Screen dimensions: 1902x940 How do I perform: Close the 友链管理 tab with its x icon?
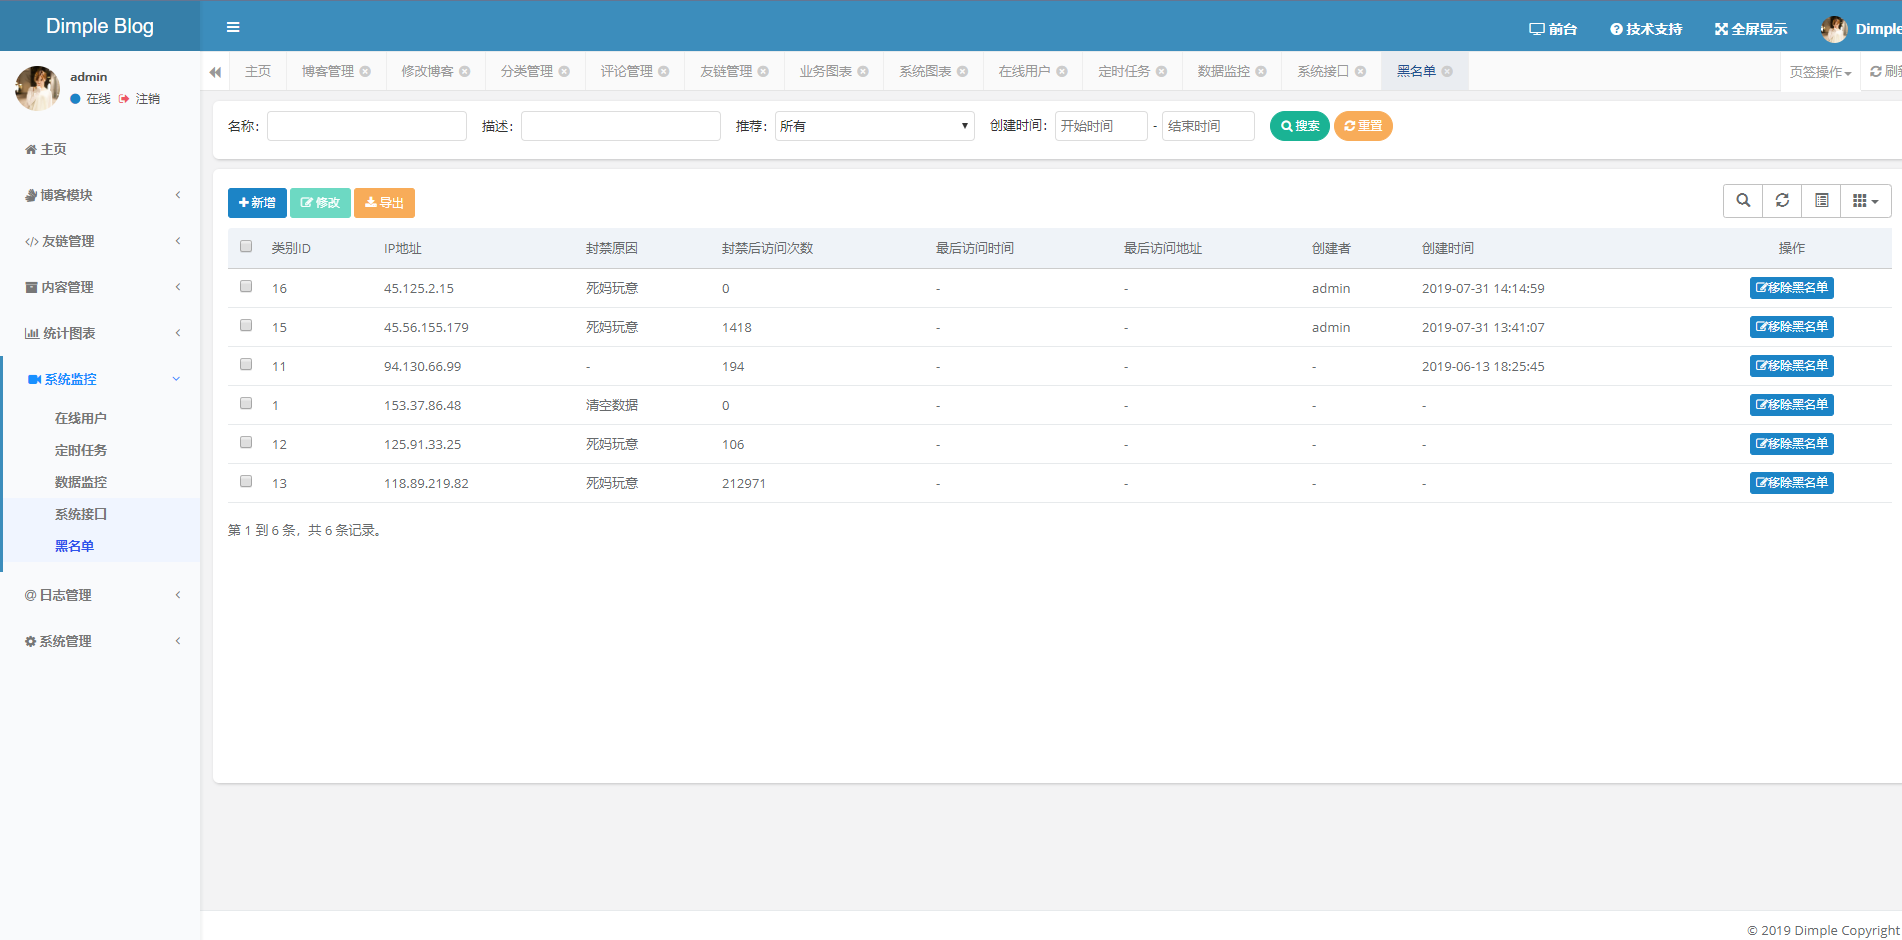click(763, 71)
